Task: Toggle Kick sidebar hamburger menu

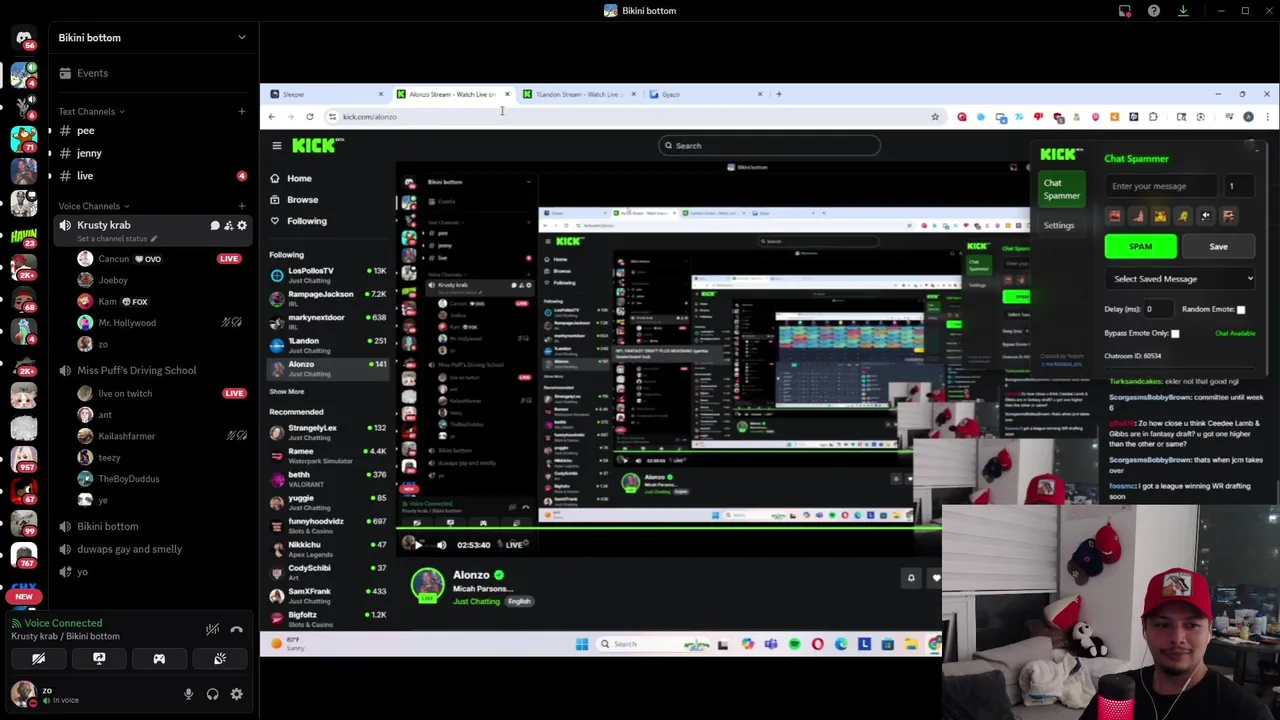Action: pos(277,146)
